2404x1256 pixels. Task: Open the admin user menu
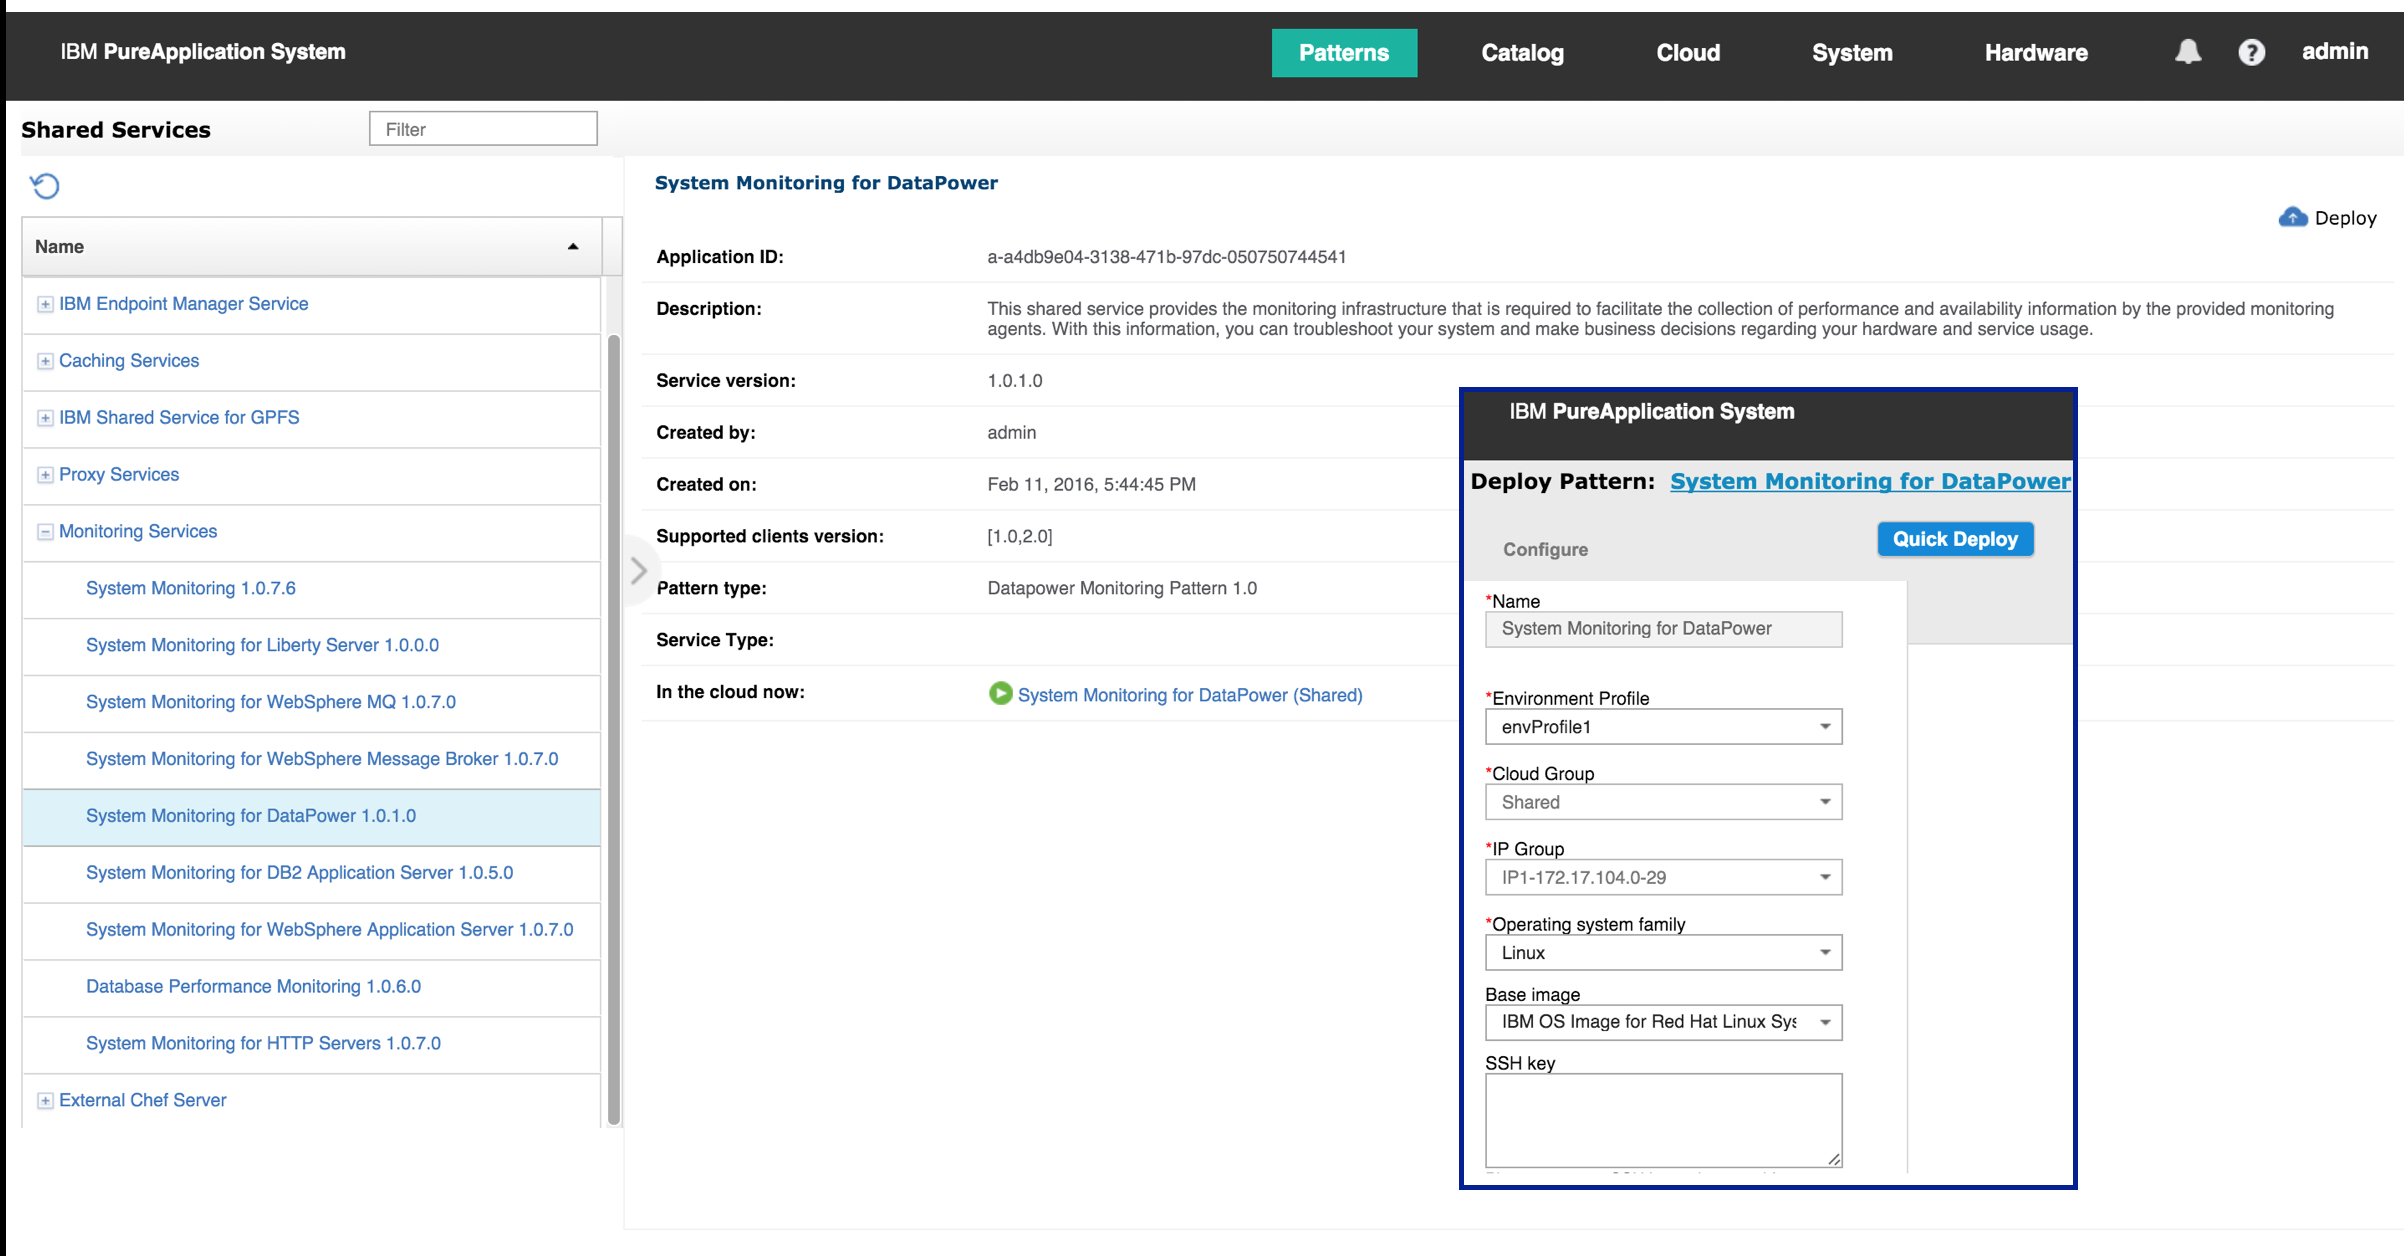[x=2335, y=51]
